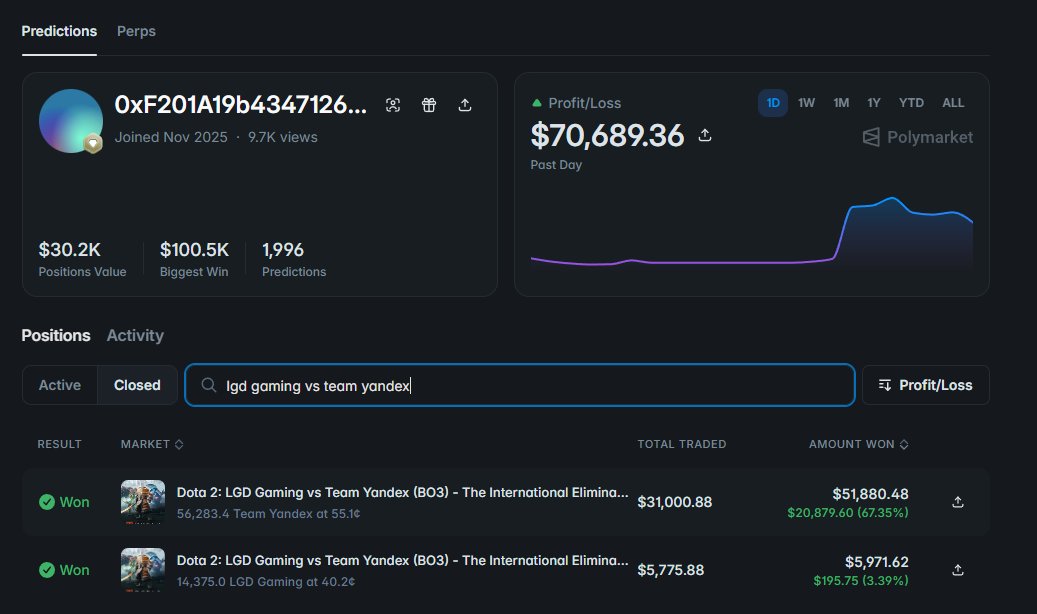Click the gift icon next to the address
1037x614 pixels.
point(429,105)
